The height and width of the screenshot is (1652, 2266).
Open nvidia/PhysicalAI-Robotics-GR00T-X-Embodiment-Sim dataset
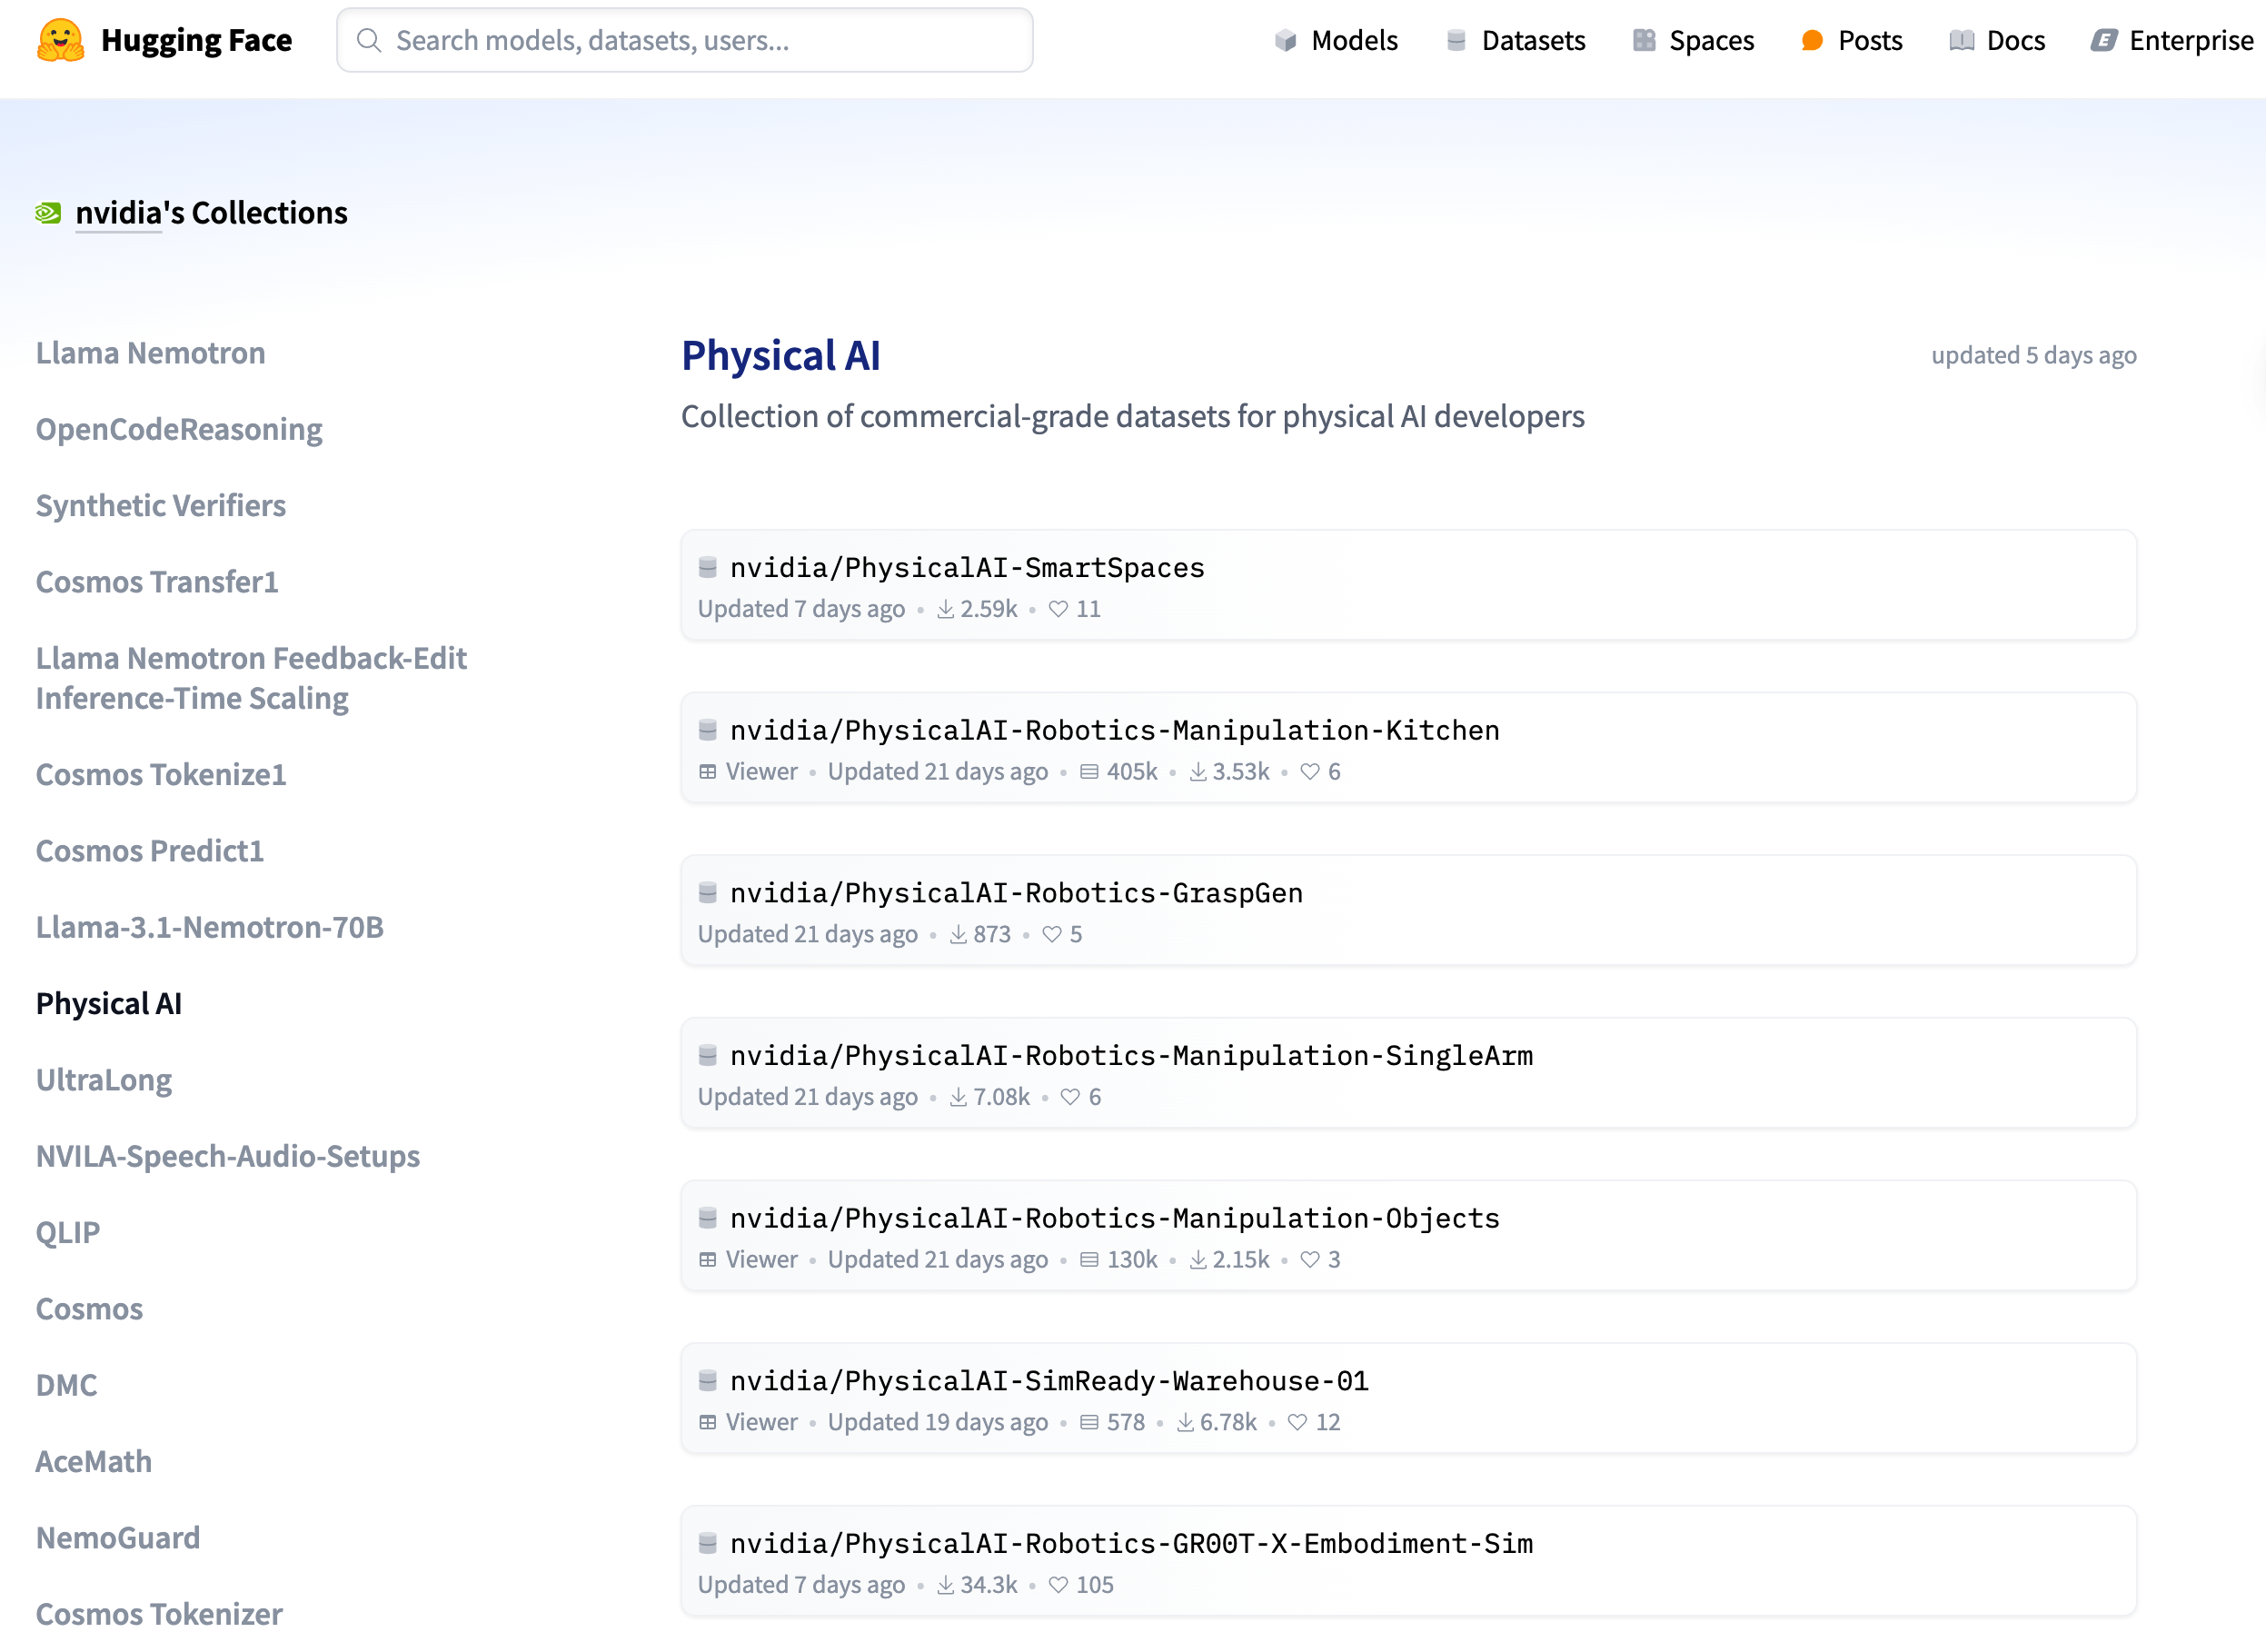pos(1130,1544)
